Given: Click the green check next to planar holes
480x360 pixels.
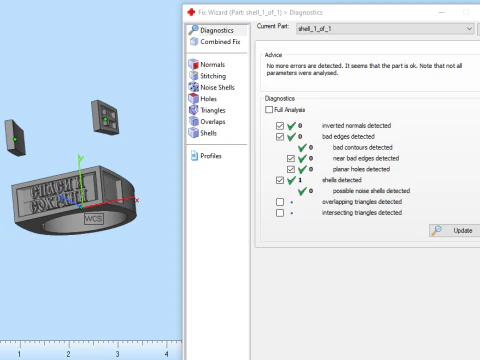Looking at the screenshot, I should (302, 169).
